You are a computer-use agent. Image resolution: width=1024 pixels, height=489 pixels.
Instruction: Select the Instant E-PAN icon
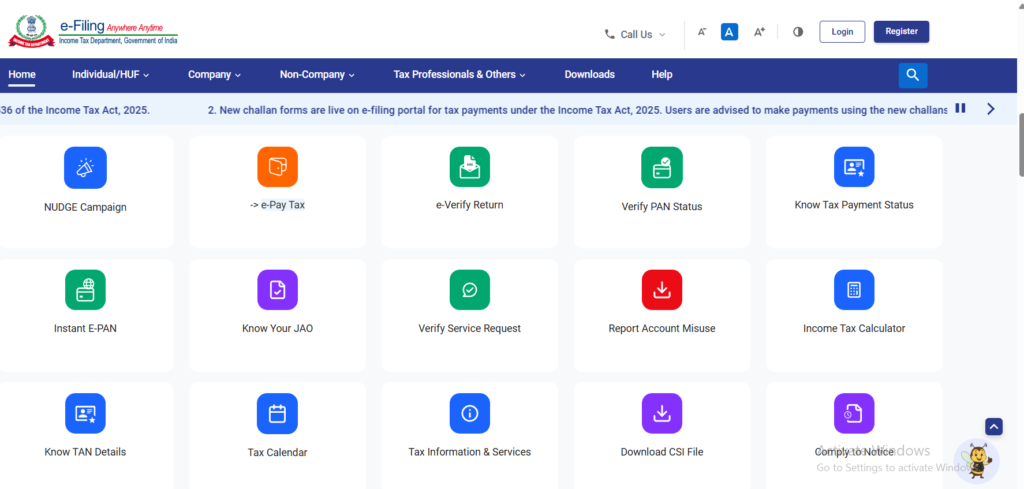click(x=85, y=290)
